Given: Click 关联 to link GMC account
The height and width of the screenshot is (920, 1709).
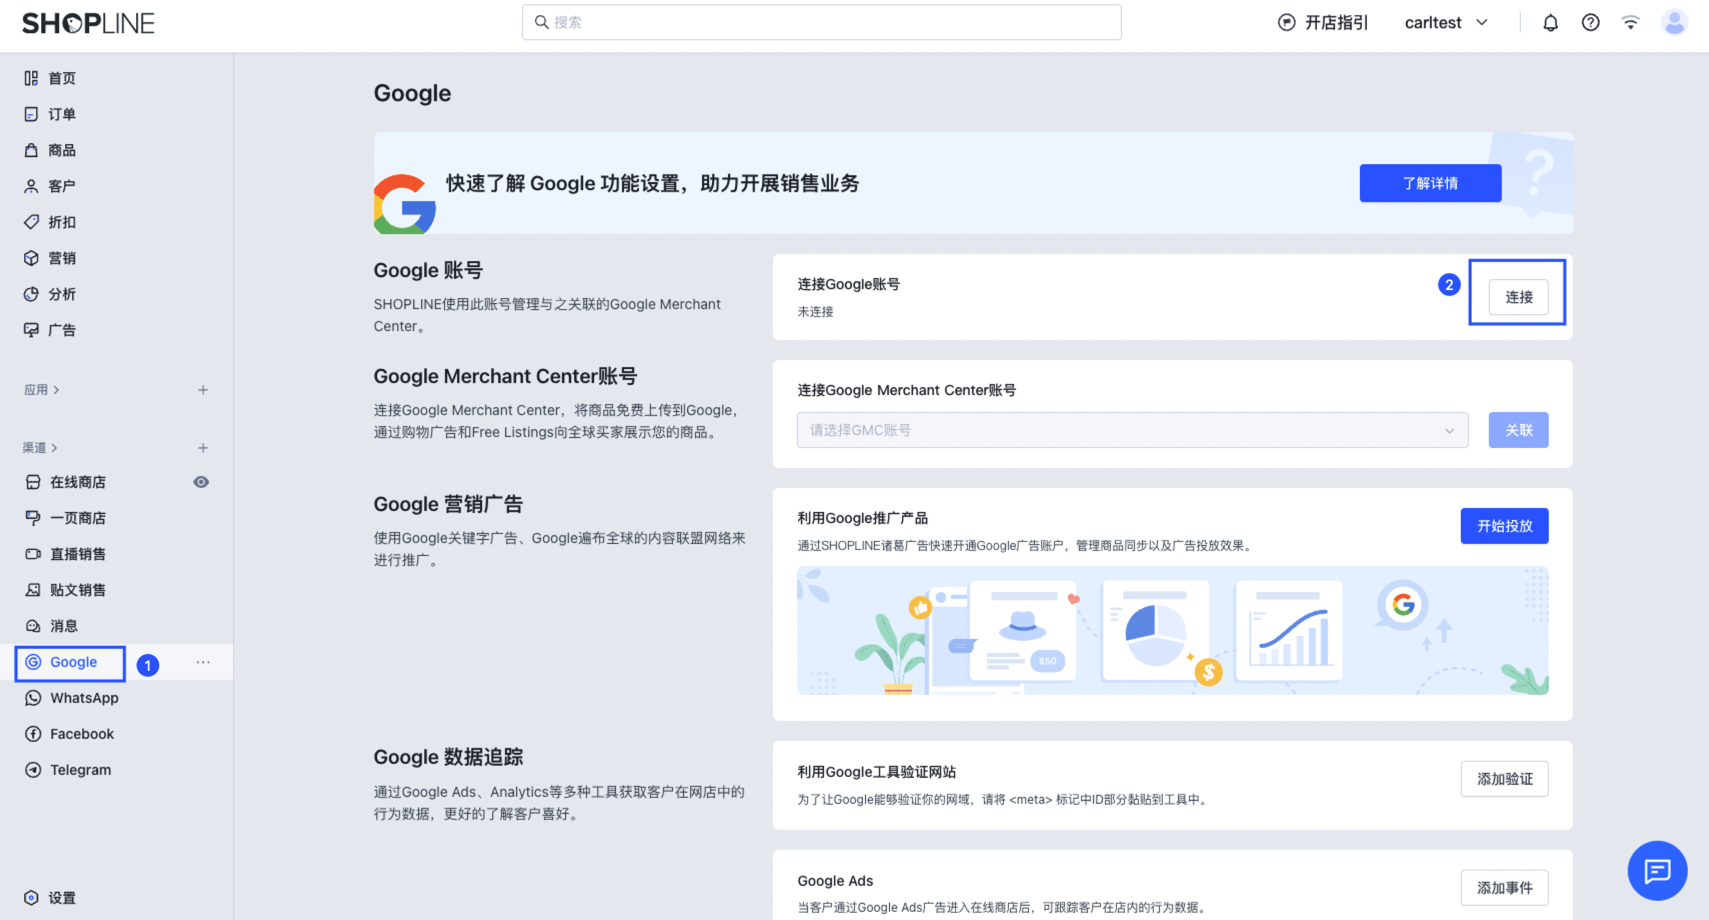Looking at the screenshot, I should (x=1518, y=430).
